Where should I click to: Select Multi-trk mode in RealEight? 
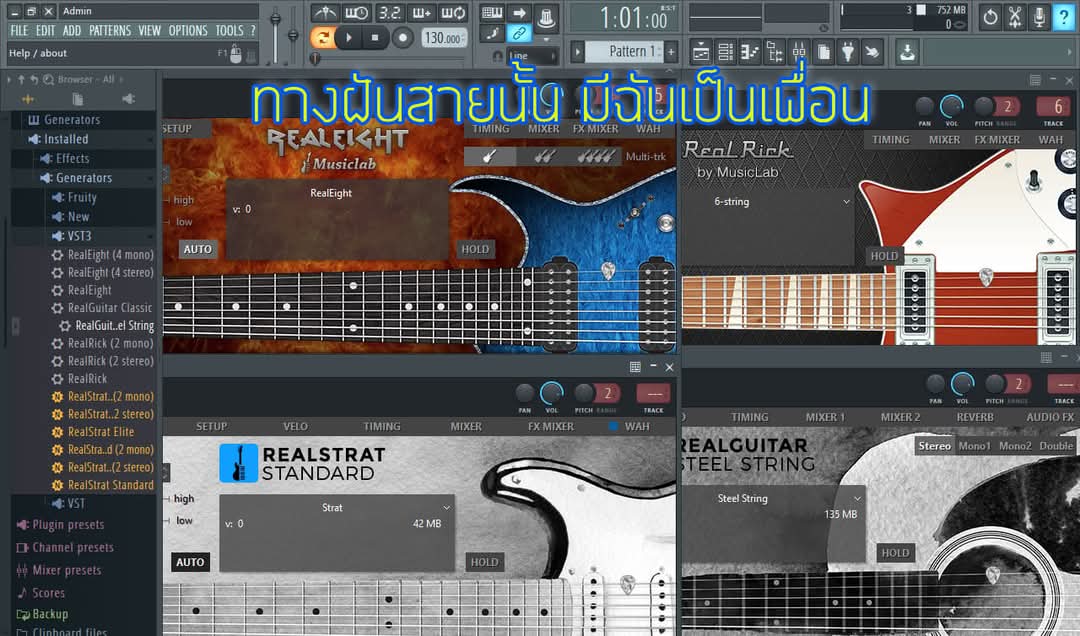pos(645,156)
